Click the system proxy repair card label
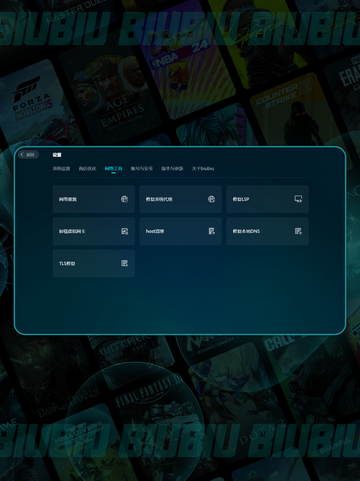360x481 pixels. coord(159,199)
